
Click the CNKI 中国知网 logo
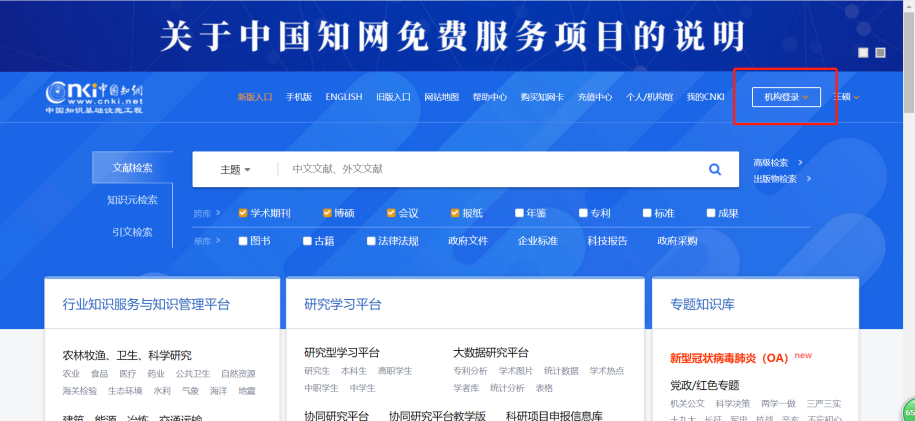95,98
